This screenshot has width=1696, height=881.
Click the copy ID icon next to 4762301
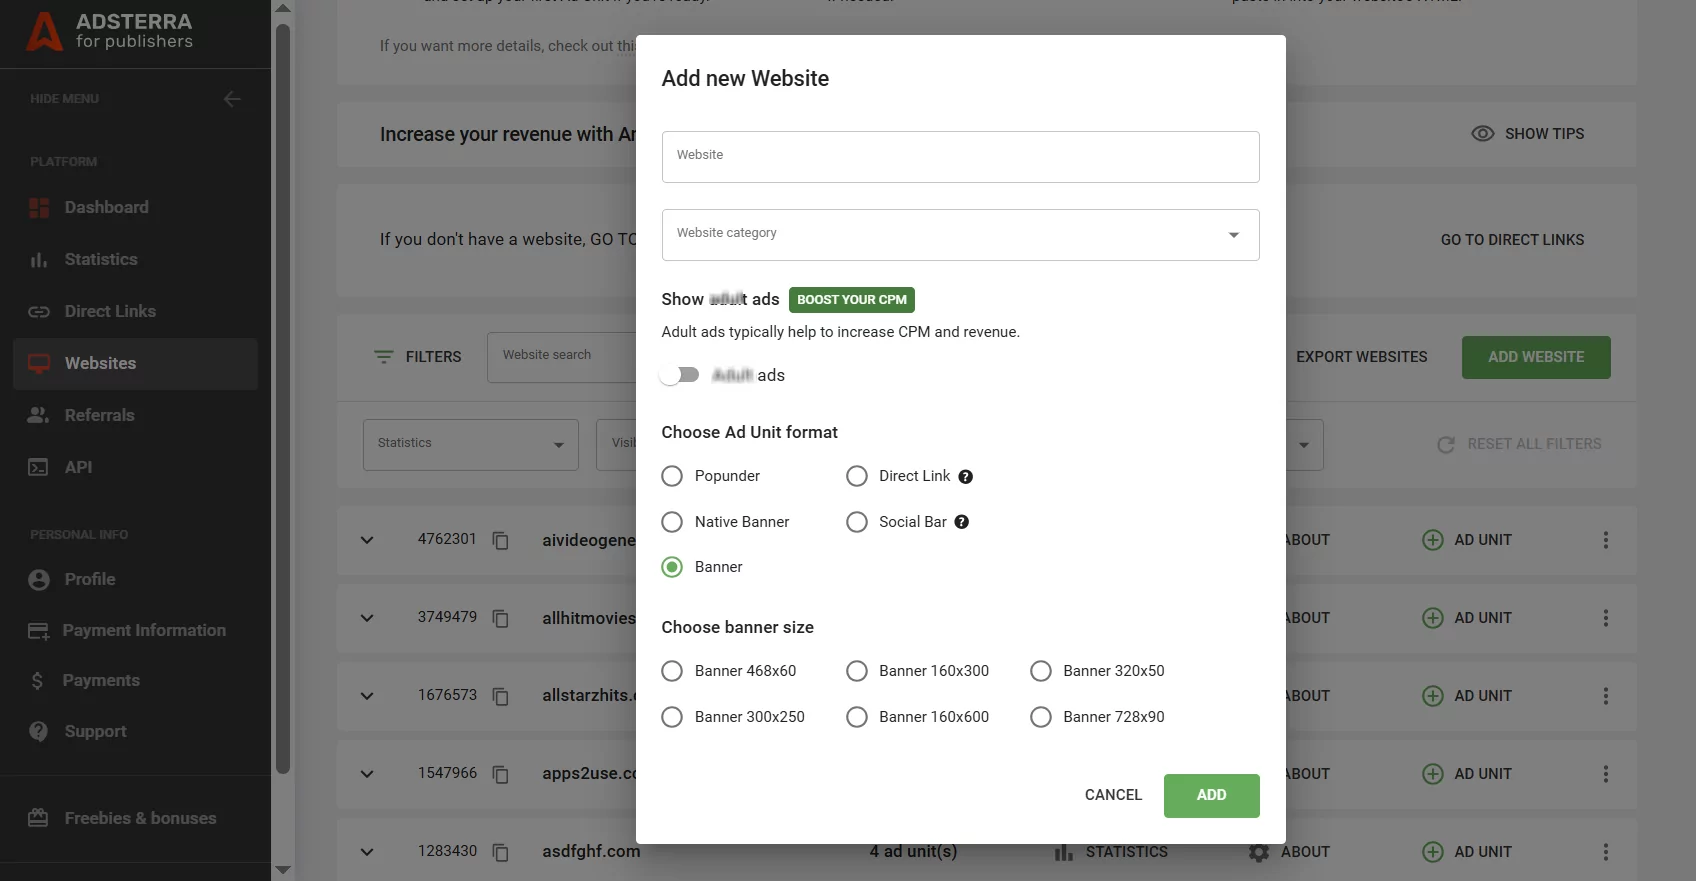click(501, 540)
